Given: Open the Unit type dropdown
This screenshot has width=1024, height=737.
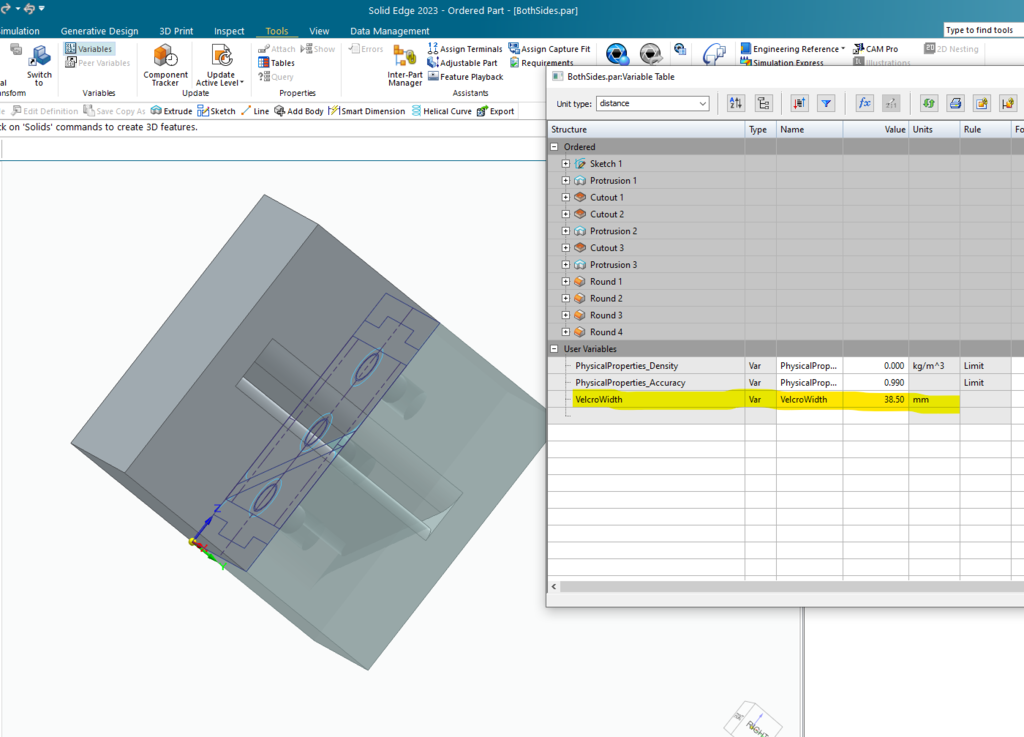Looking at the screenshot, I should (703, 103).
